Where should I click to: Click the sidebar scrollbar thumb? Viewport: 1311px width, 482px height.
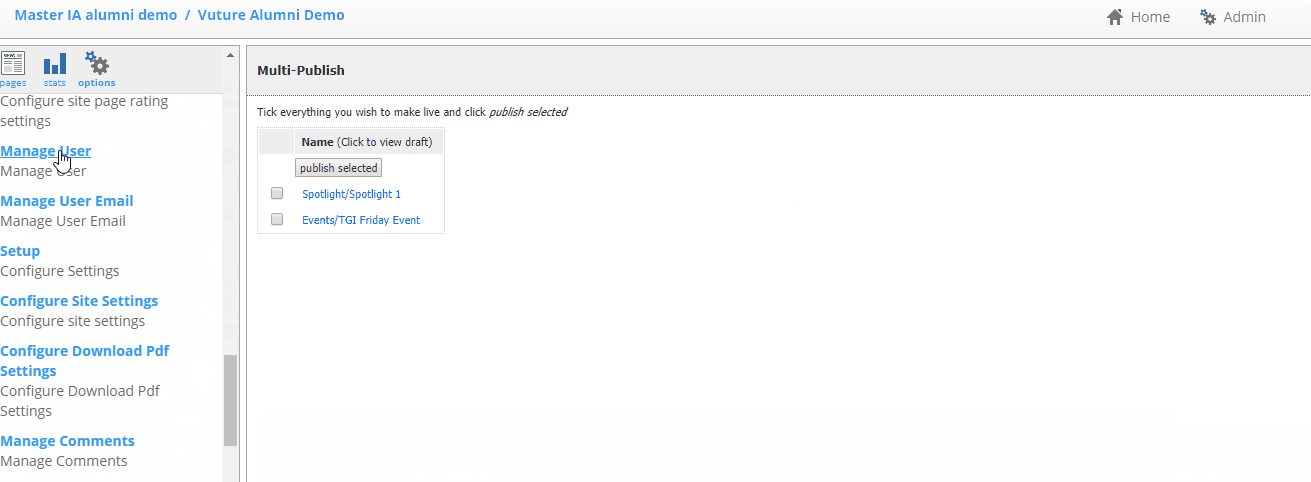coord(231,400)
